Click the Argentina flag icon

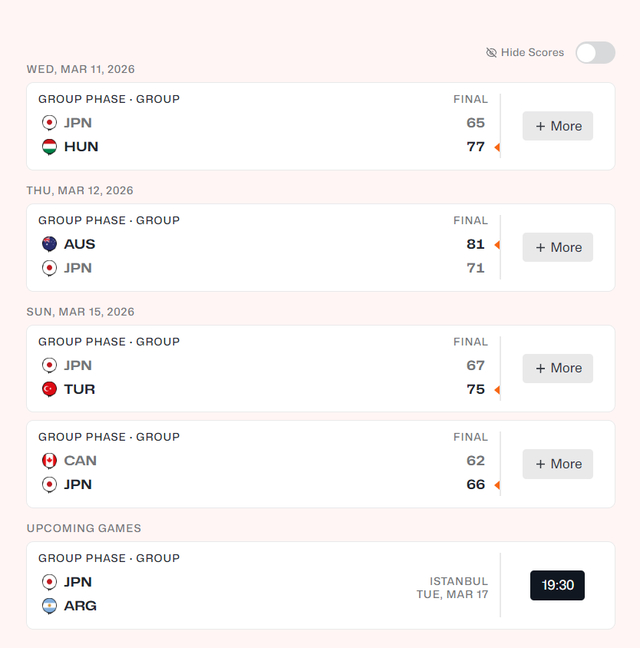49,606
